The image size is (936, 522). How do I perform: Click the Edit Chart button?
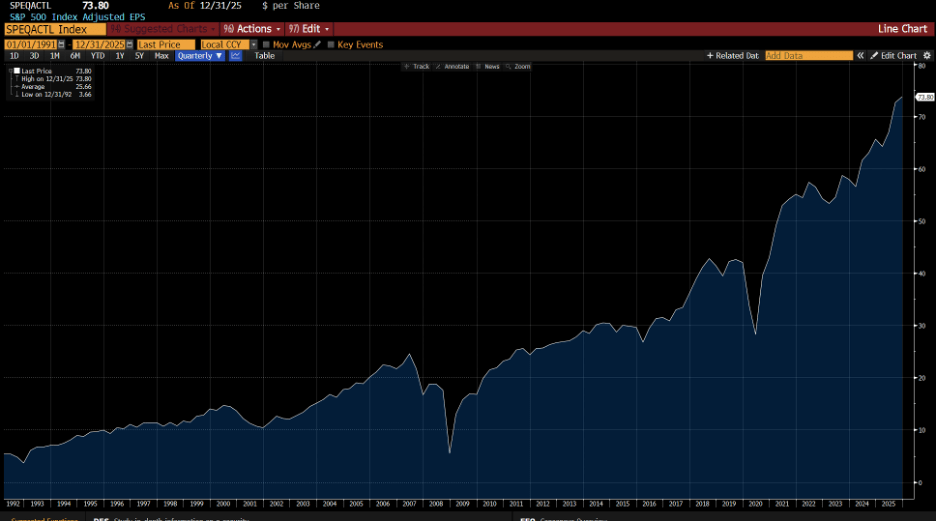pyautogui.click(x=893, y=56)
